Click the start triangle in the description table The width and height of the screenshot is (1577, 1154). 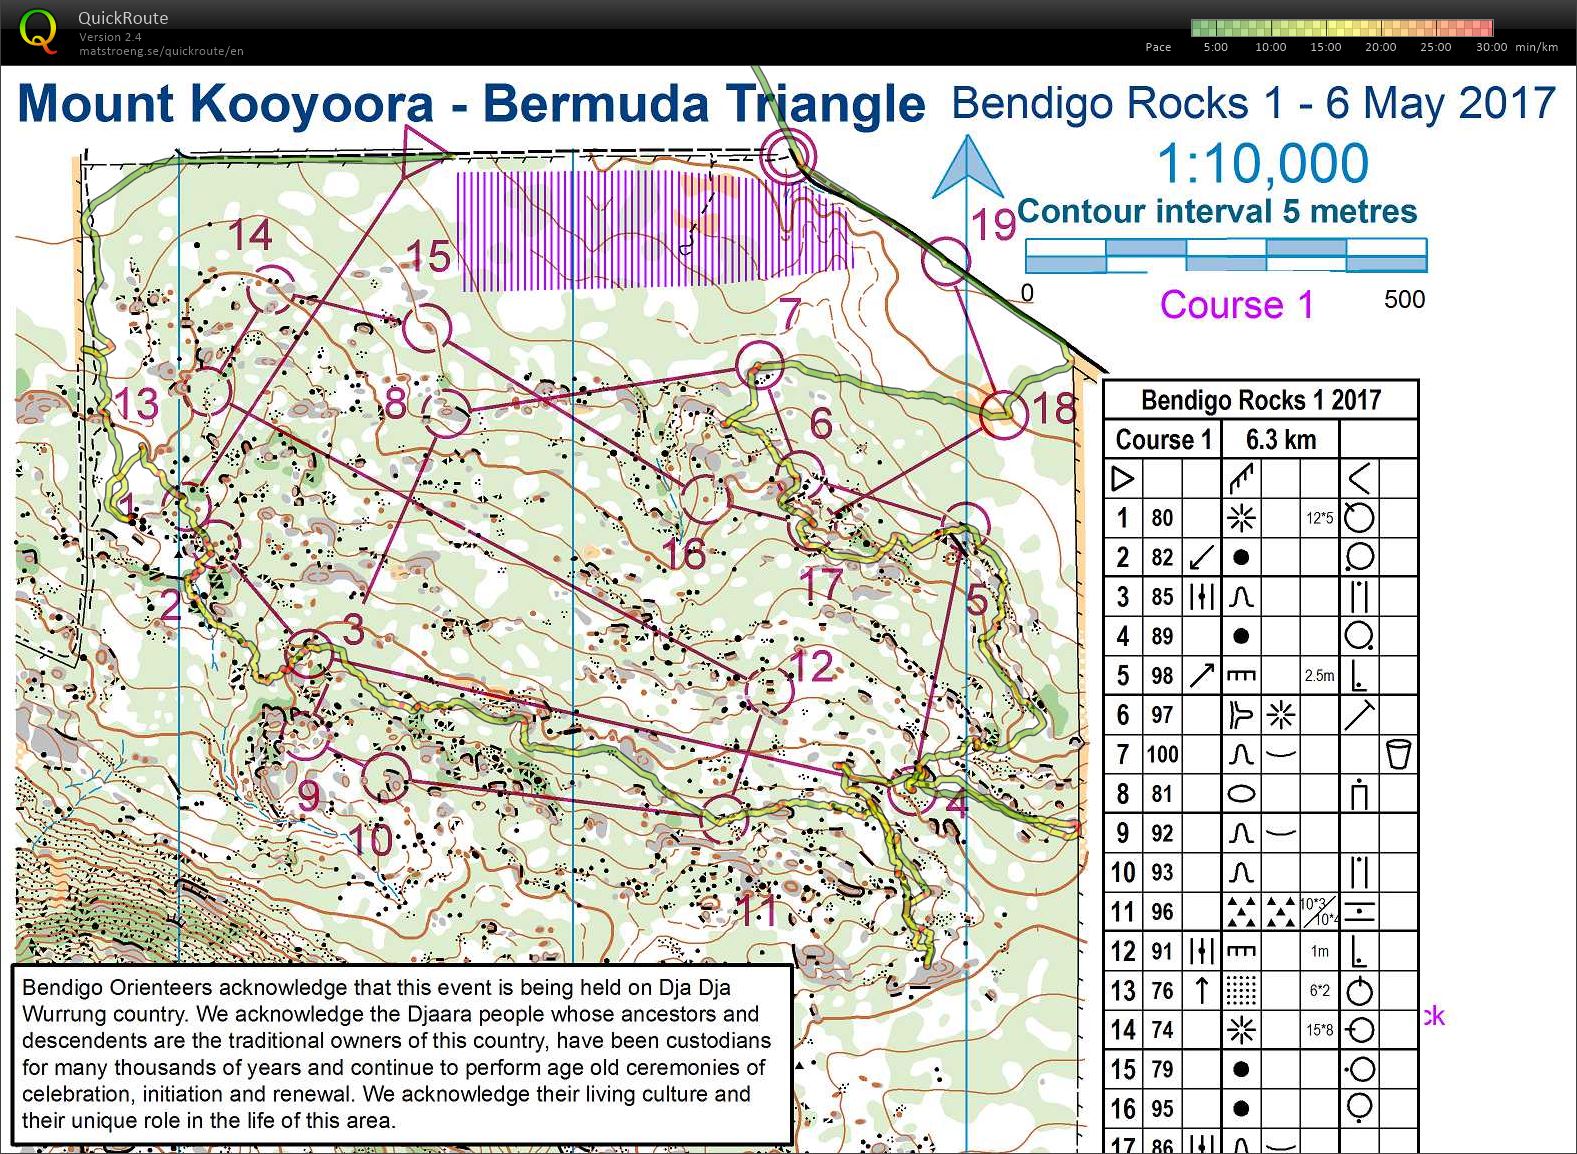point(1123,478)
